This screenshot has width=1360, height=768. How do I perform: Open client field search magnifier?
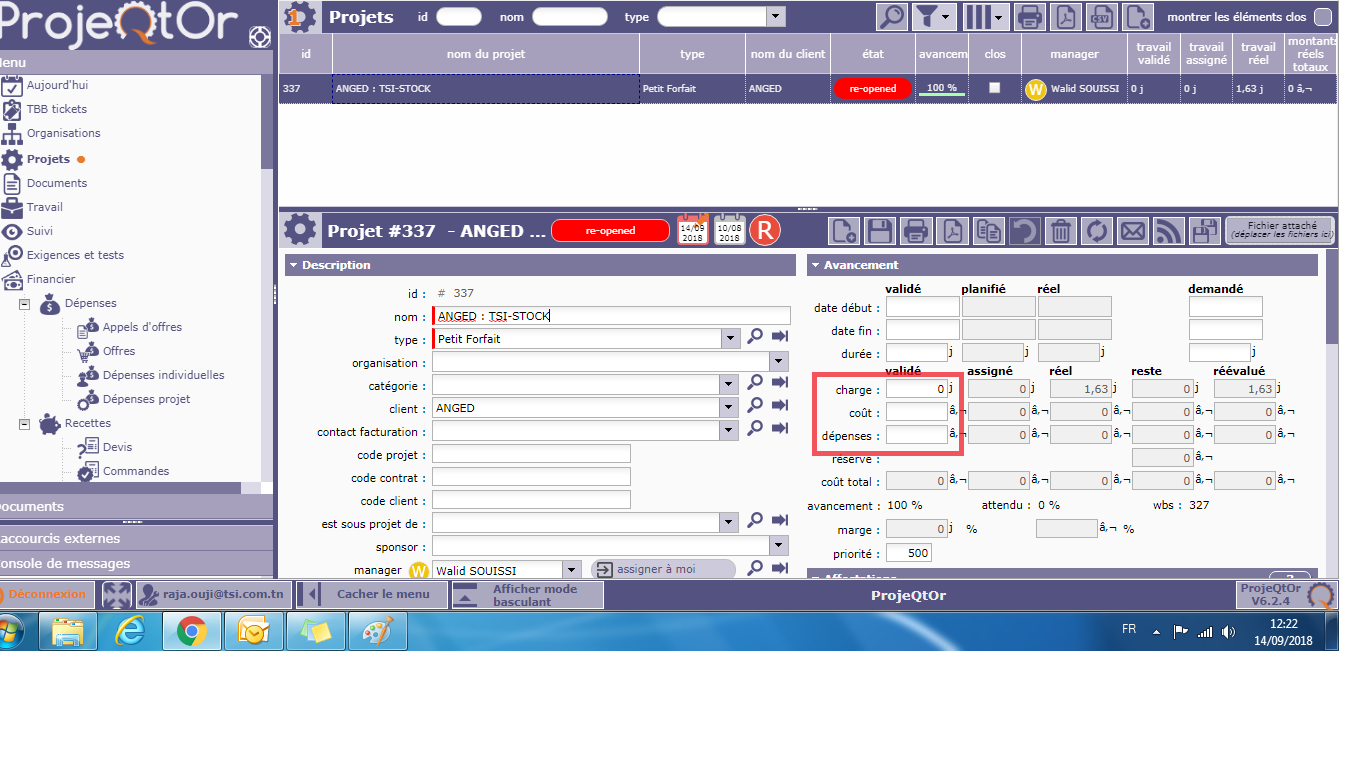pos(756,405)
